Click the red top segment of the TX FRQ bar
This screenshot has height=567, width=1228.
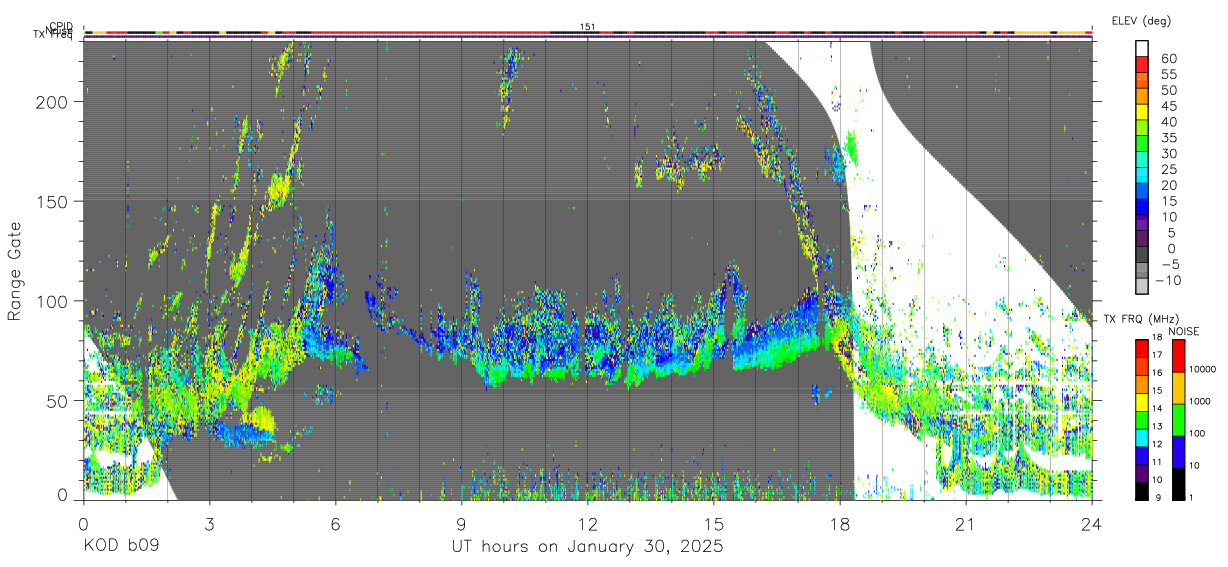(x=1142, y=349)
